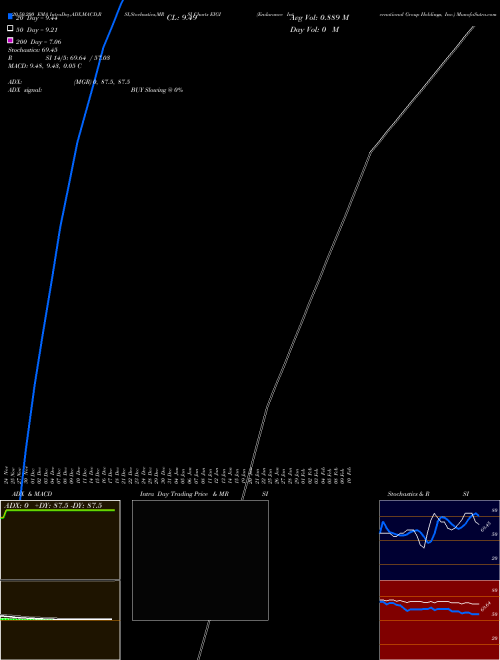This screenshot has height=660, width=500.
Task: Click the red RSI chart panel
Action: coord(439,620)
